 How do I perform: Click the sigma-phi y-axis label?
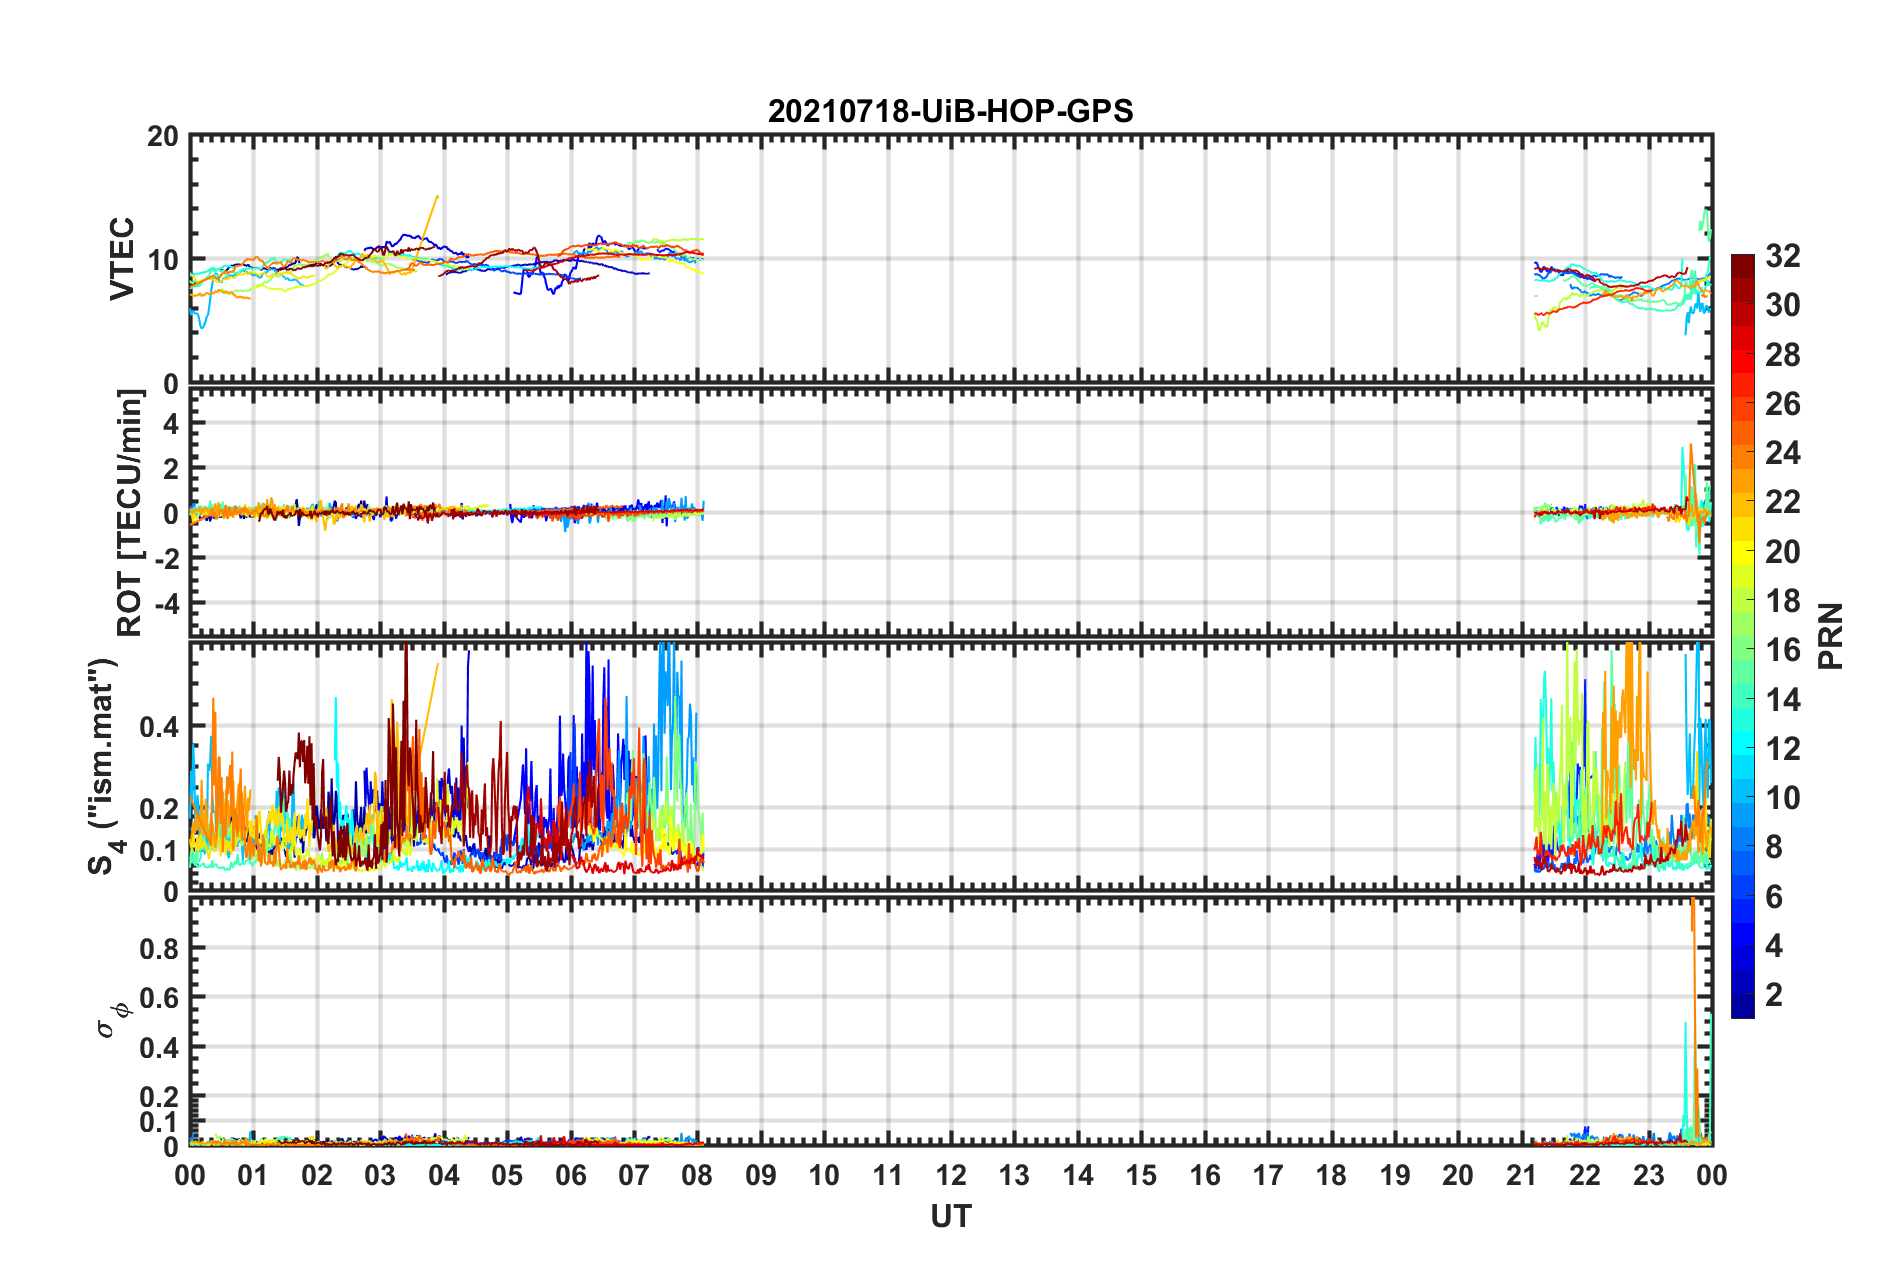click(114, 1021)
